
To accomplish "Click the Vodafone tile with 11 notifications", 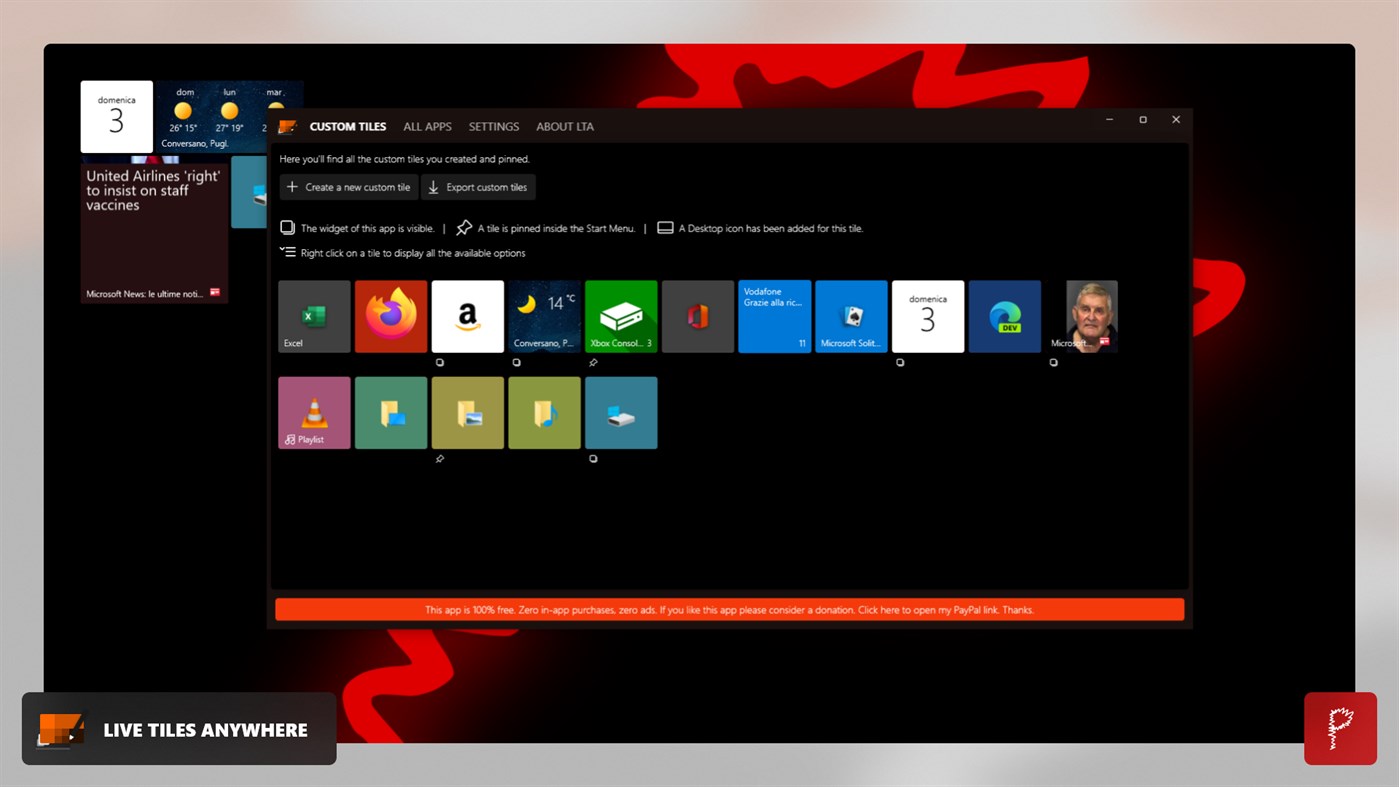I will (x=774, y=315).
